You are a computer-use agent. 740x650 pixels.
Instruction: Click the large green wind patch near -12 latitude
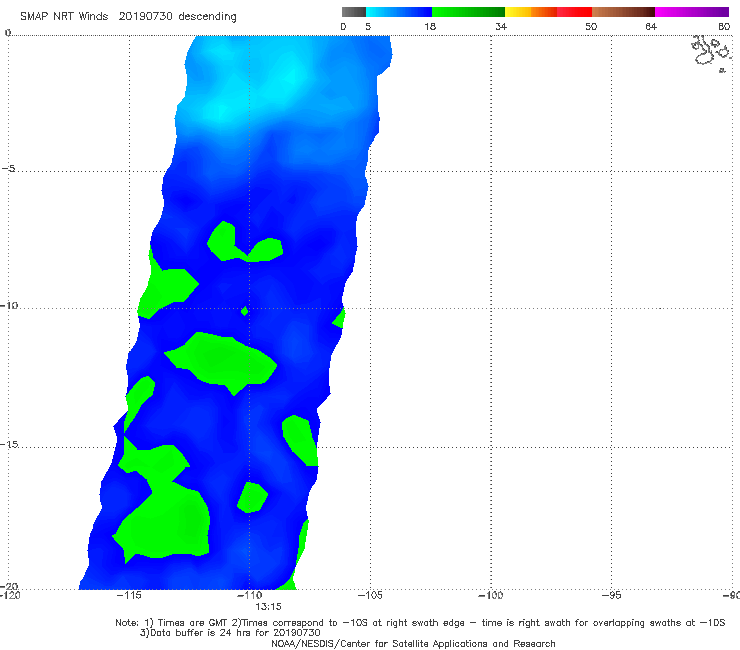[222, 361]
